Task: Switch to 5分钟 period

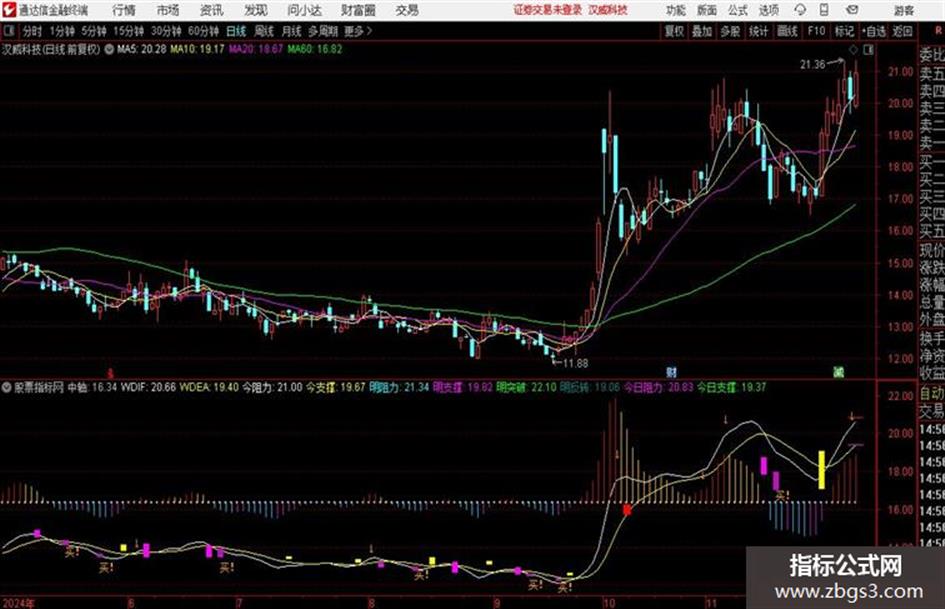Action: pyautogui.click(x=94, y=31)
